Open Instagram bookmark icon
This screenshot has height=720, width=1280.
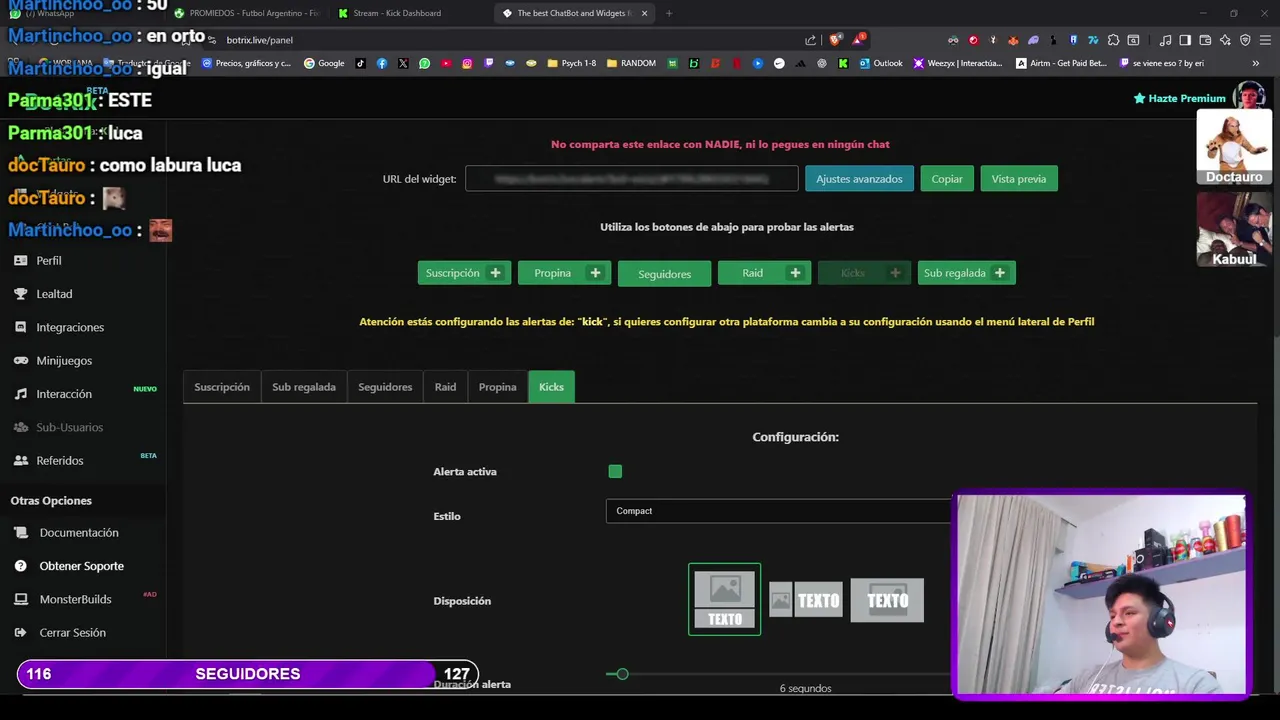tap(467, 63)
